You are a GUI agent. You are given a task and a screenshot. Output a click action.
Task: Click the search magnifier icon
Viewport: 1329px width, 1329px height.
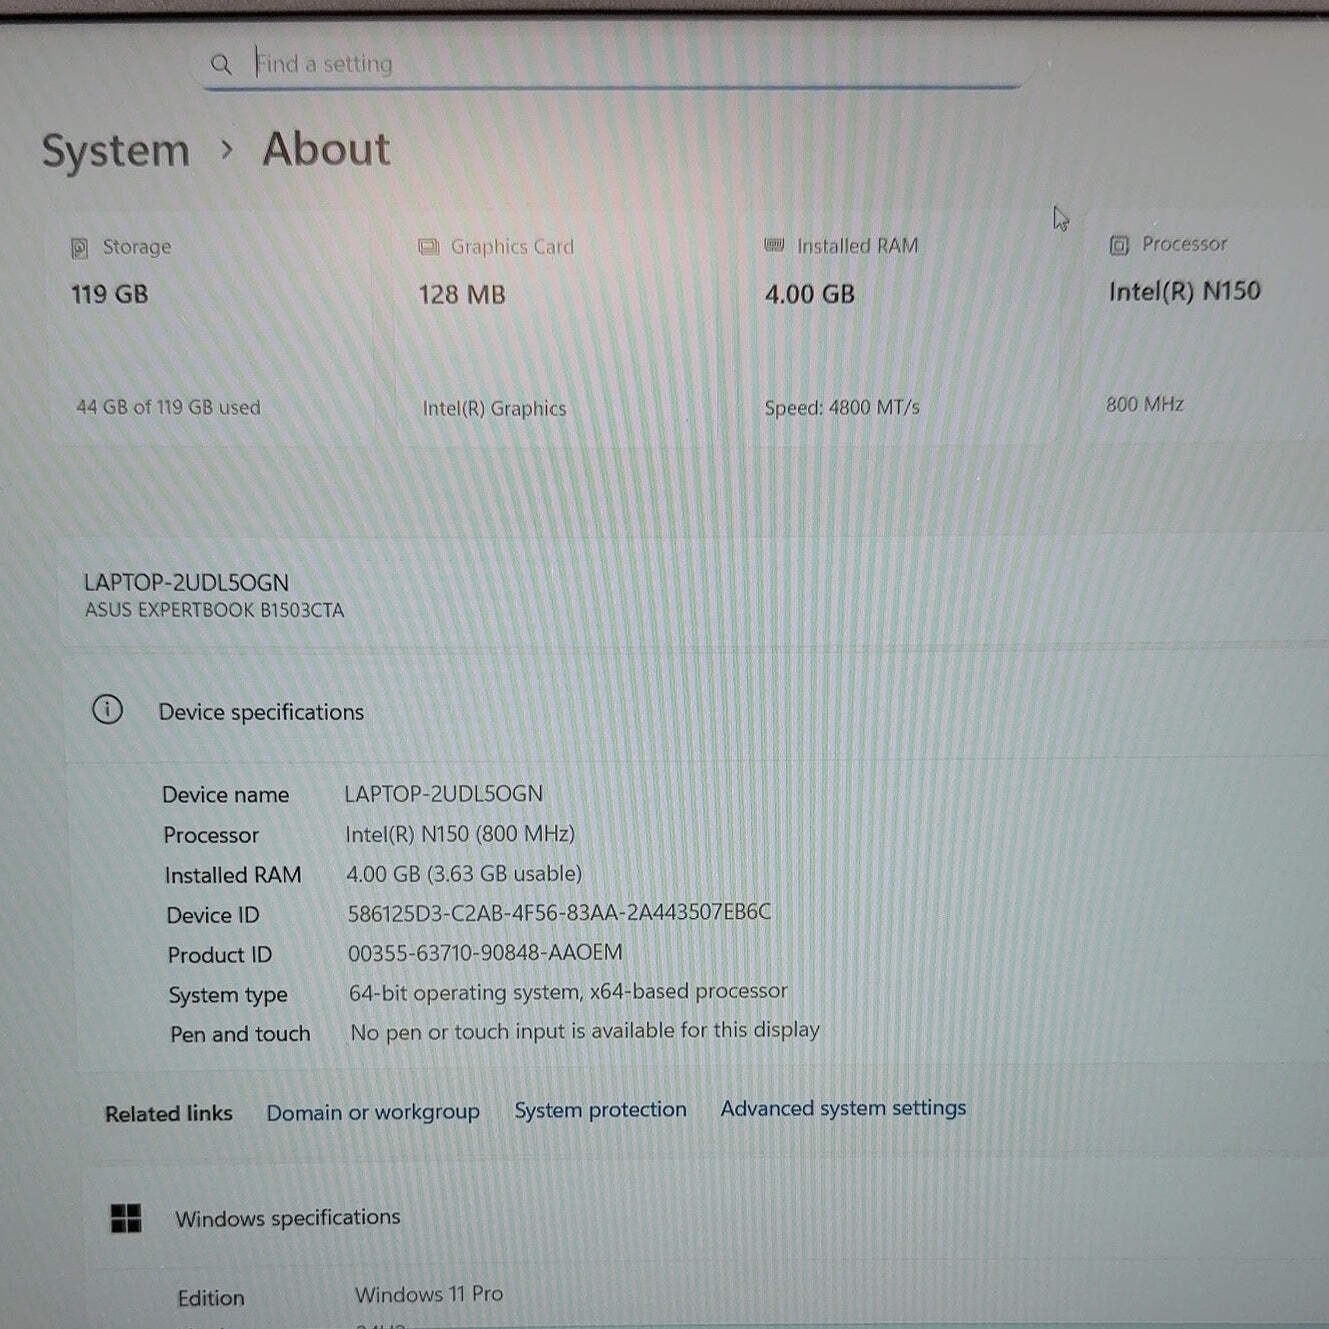(x=221, y=65)
